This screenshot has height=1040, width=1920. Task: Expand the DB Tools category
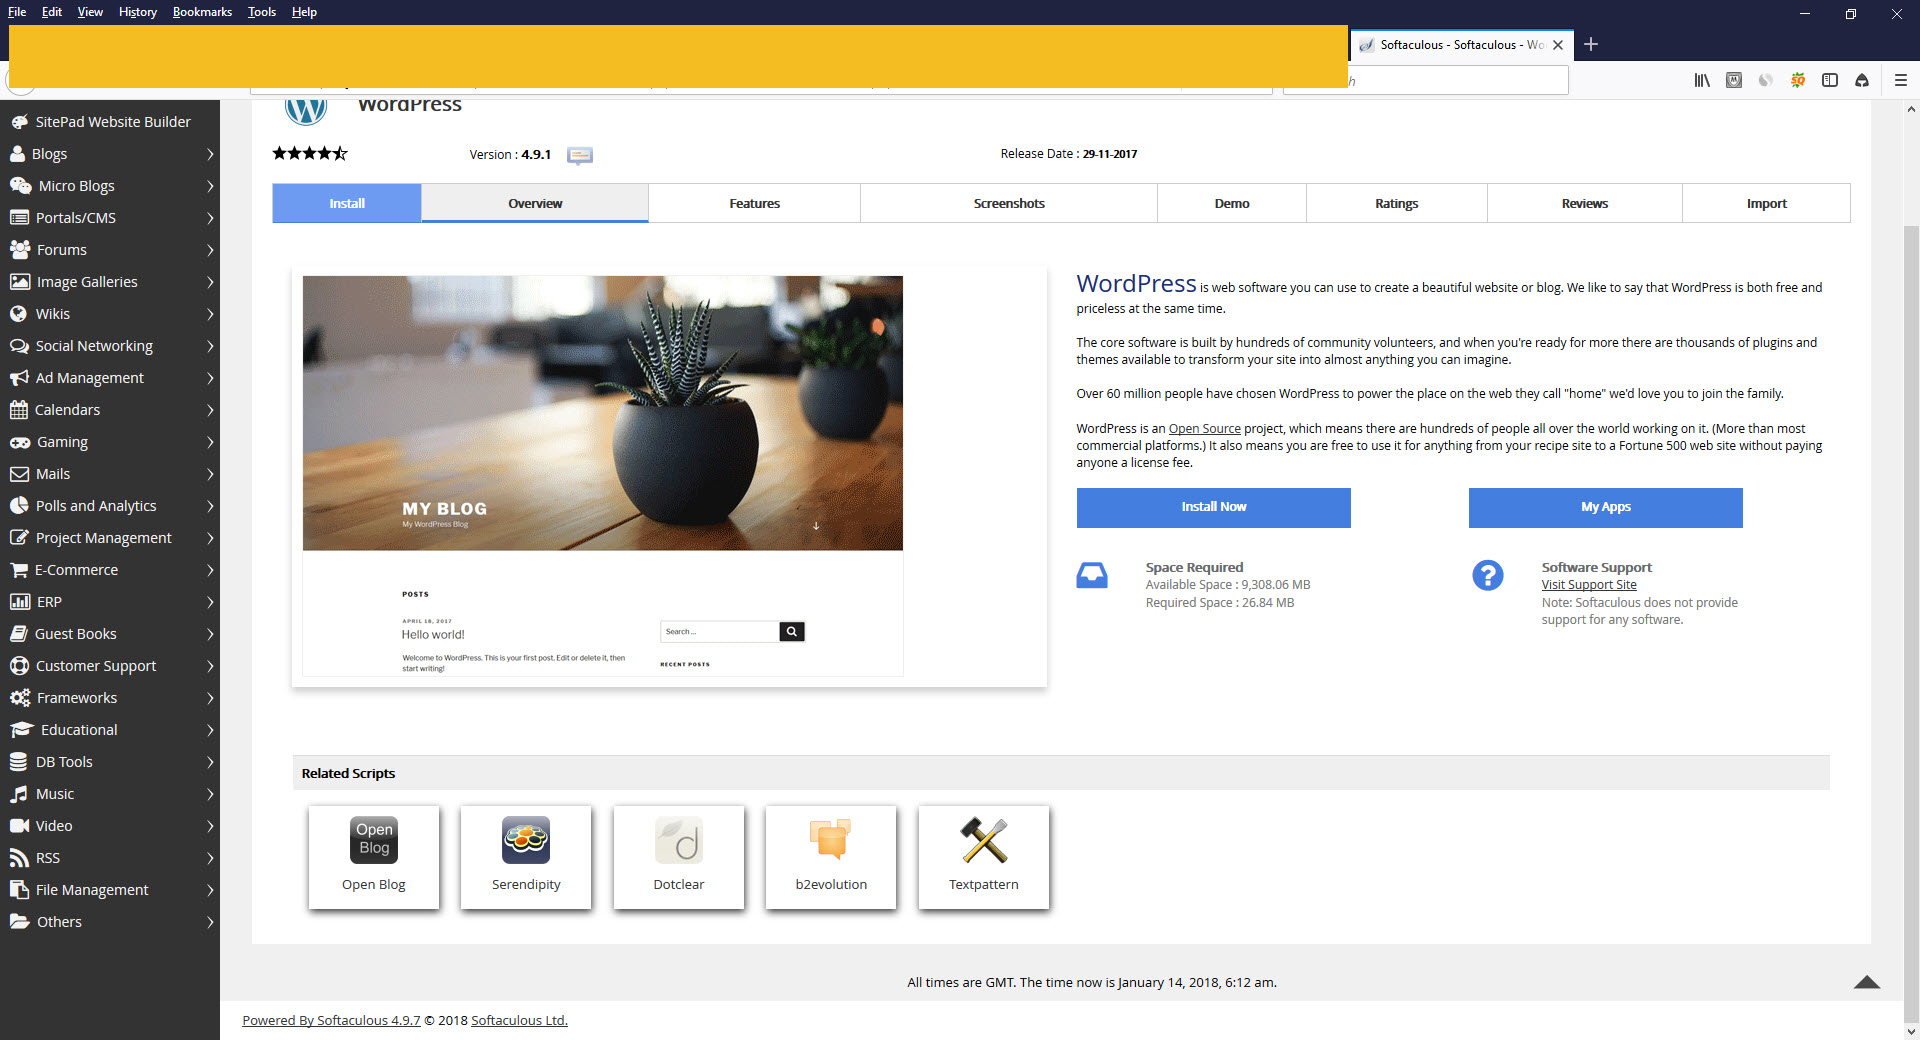110,762
